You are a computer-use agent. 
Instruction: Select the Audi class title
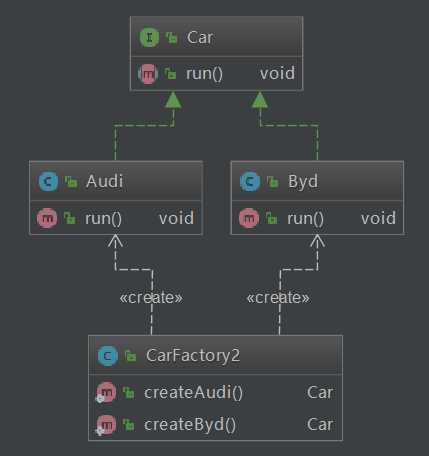tap(104, 181)
